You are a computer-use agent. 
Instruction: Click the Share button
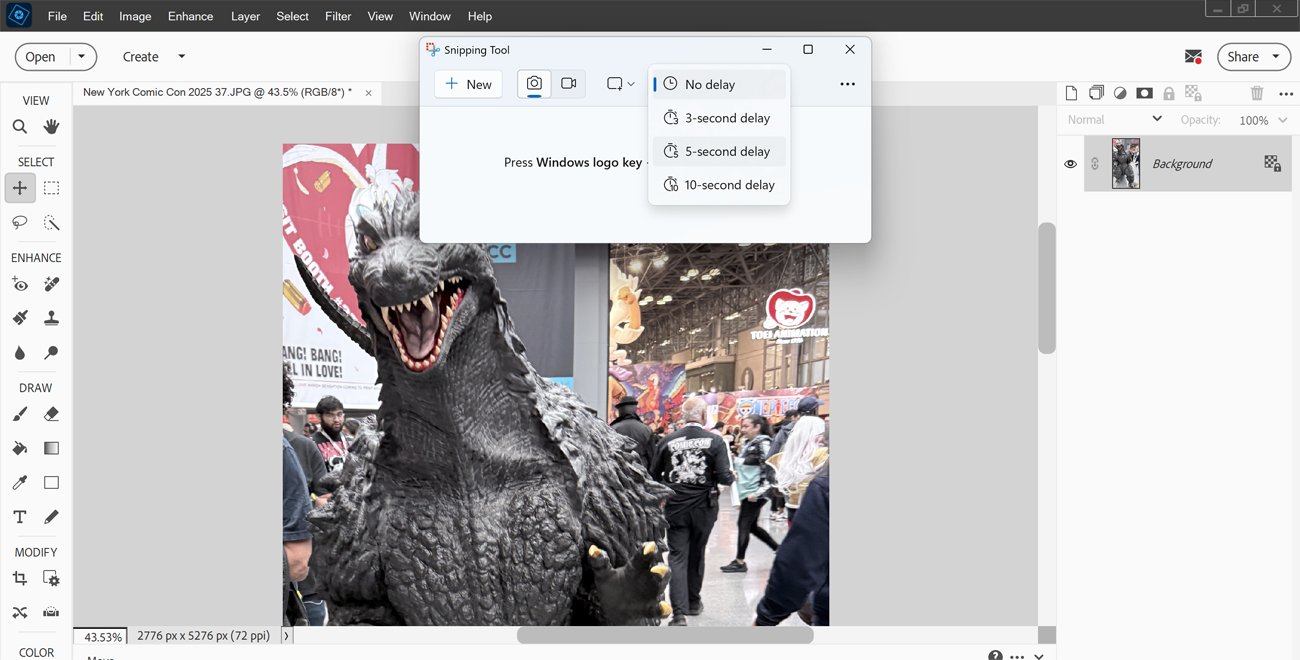tap(1243, 57)
